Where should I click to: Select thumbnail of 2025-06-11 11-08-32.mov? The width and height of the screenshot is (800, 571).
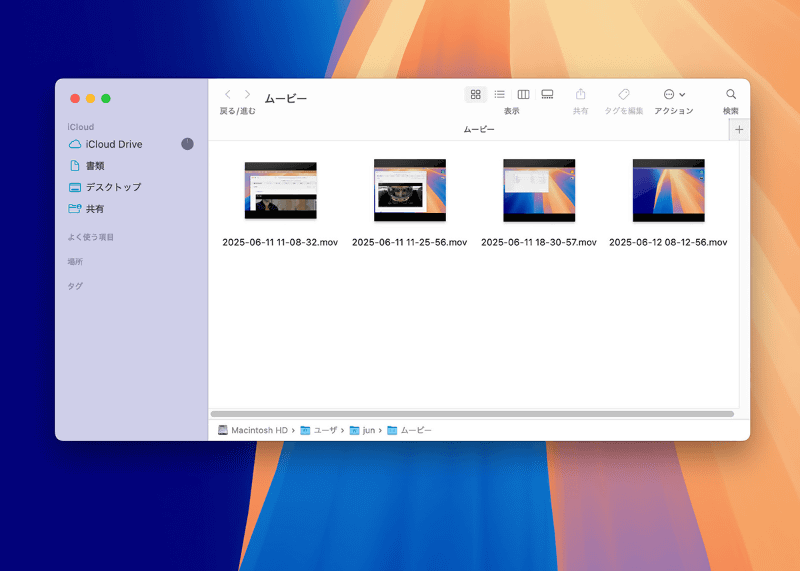(281, 190)
